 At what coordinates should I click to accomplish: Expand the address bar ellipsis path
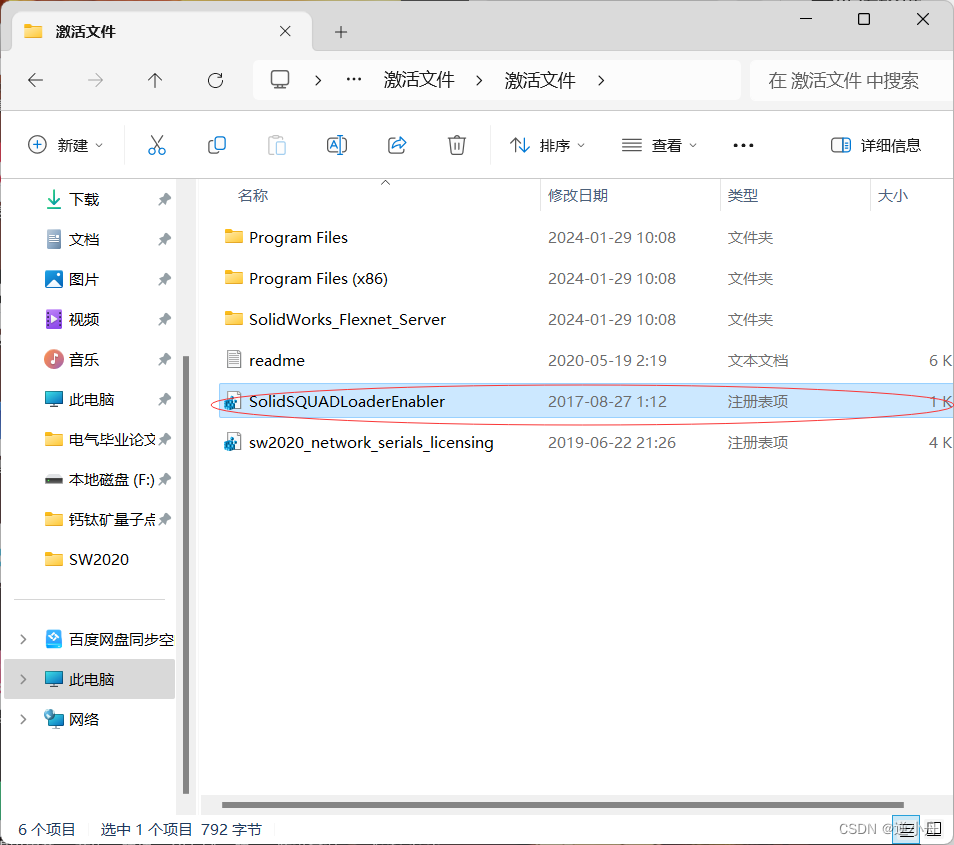(x=354, y=80)
